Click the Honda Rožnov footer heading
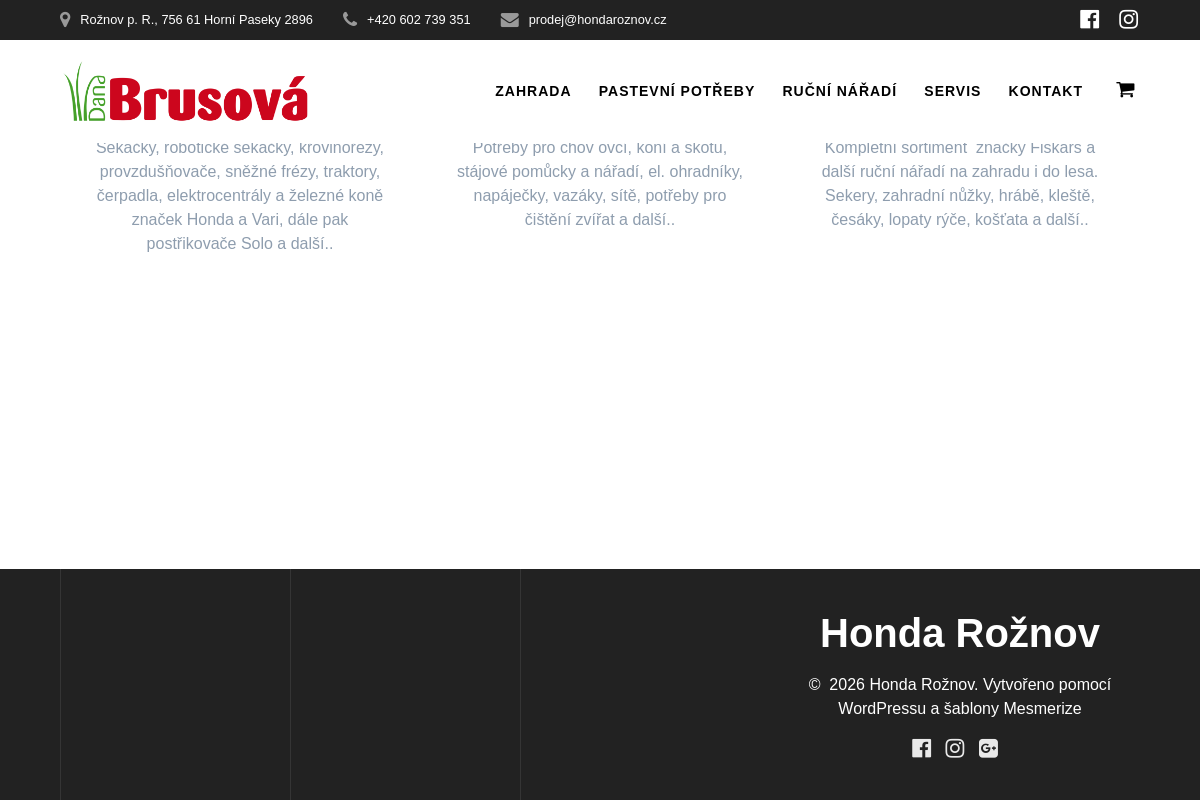1200x800 pixels. (x=959, y=633)
